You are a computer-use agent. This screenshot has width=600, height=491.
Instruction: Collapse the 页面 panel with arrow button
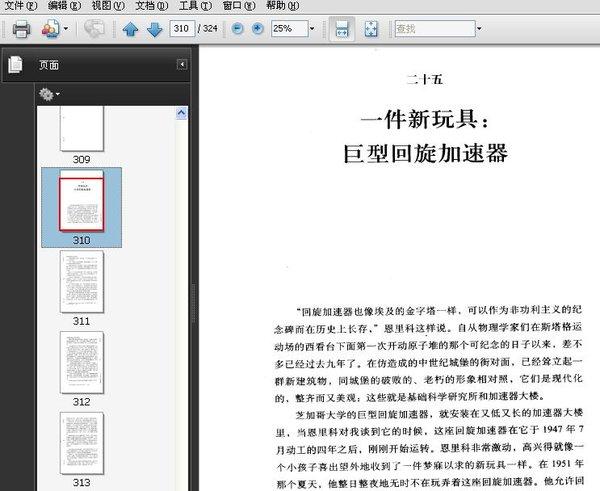(x=182, y=64)
